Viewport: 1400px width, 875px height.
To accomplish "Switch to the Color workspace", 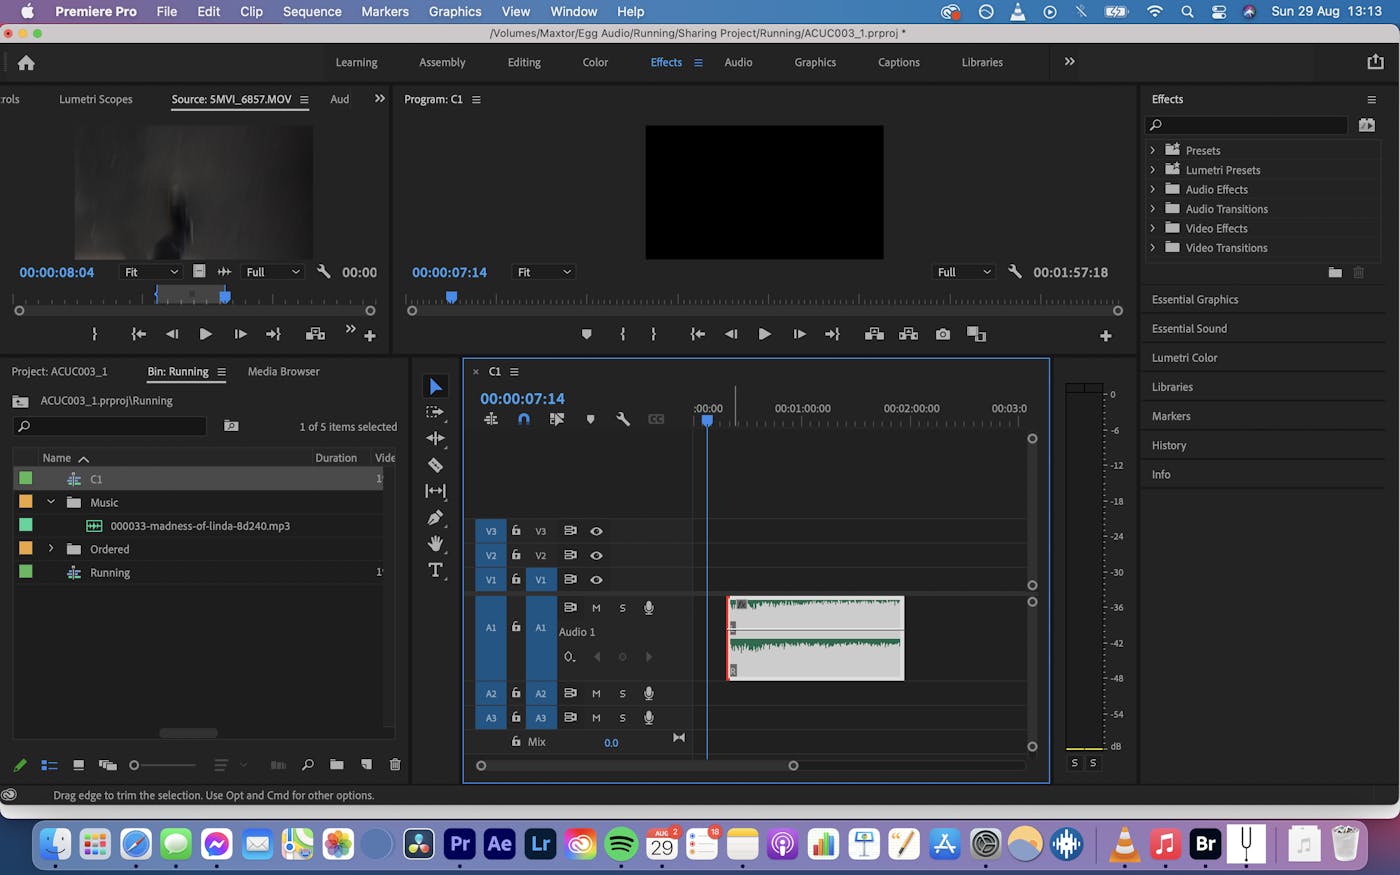I will coord(595,62).
